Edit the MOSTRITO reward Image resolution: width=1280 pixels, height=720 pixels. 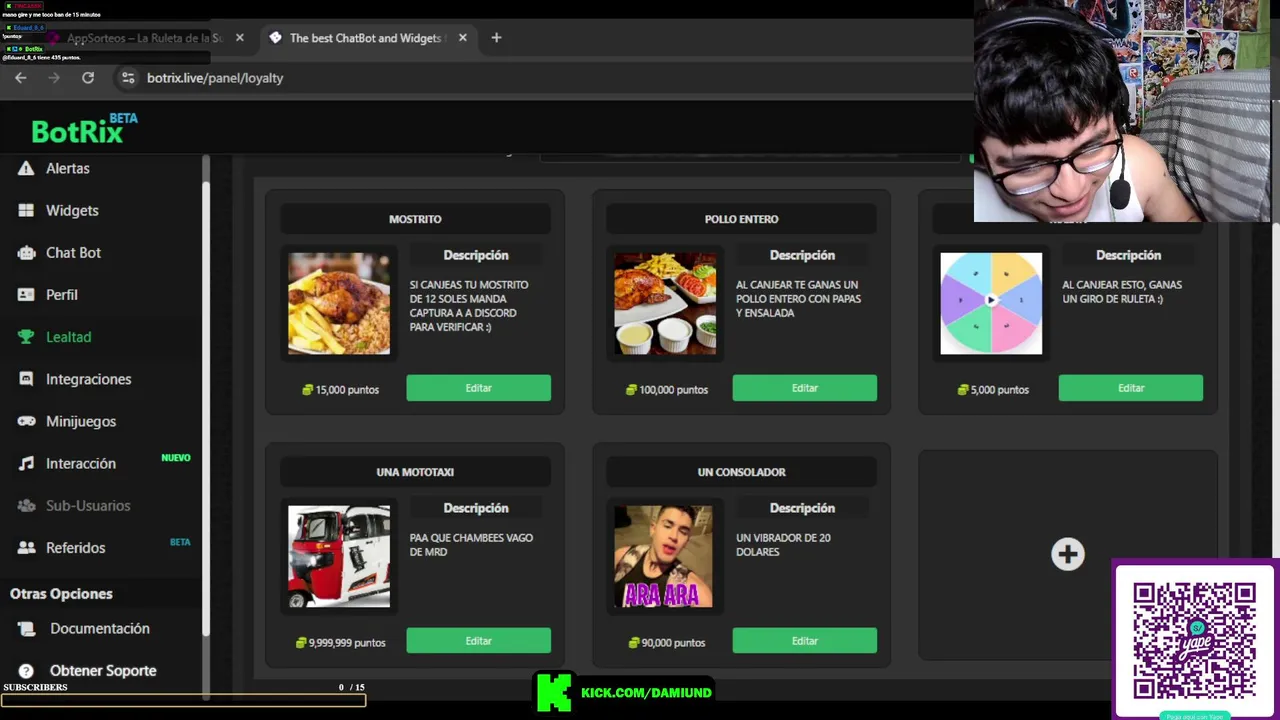[x=478, y=388]
